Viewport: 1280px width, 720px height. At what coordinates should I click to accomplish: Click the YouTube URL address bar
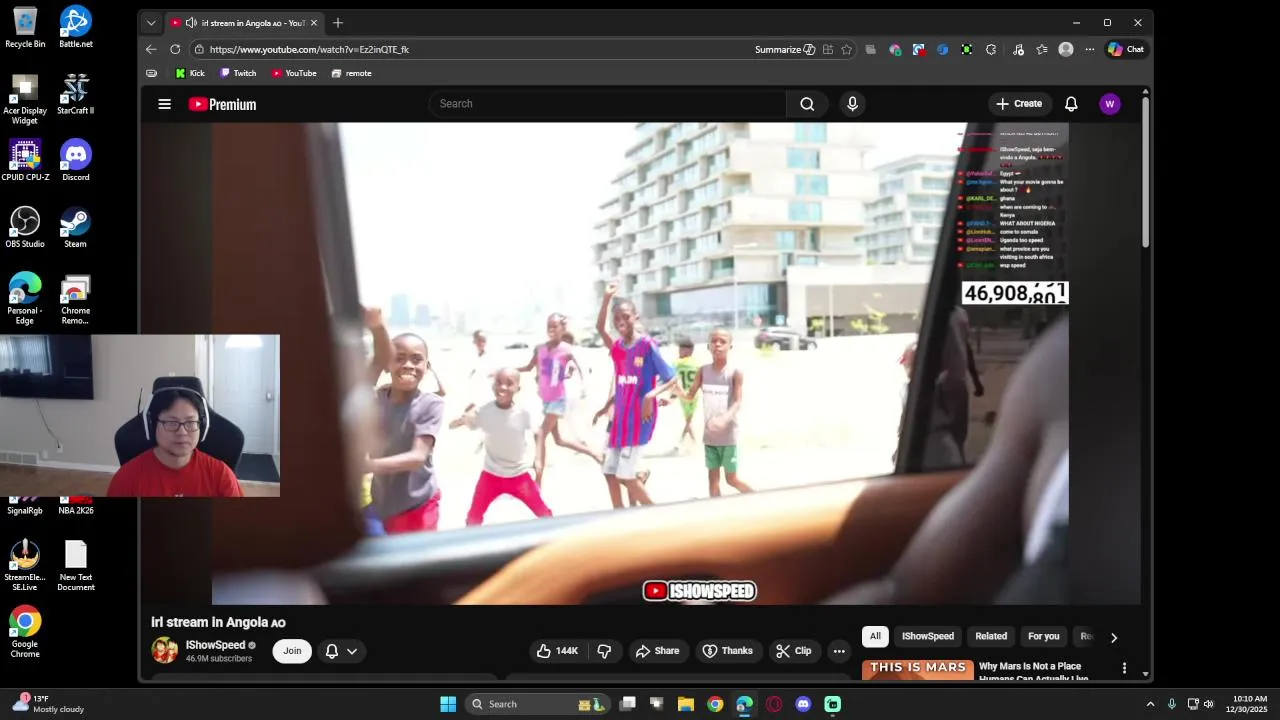[x=470, y=49]
